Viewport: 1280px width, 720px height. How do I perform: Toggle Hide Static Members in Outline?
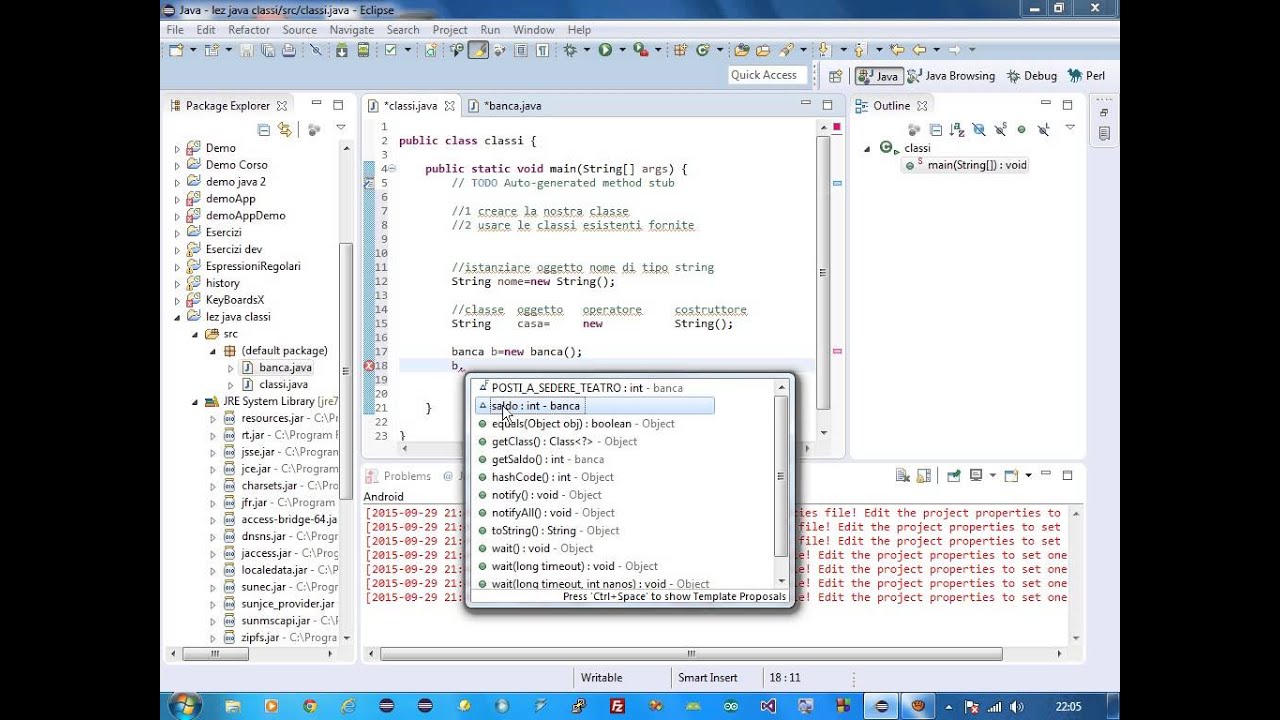pyautogui.click(x=1000, y=129)
